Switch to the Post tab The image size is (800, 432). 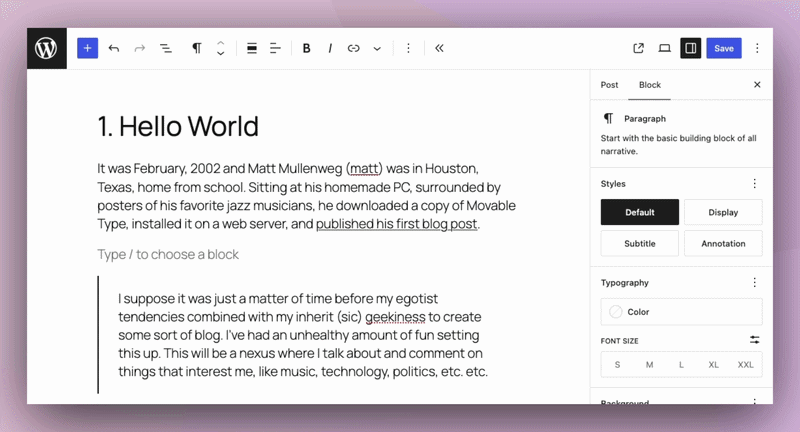coord(609,85)
